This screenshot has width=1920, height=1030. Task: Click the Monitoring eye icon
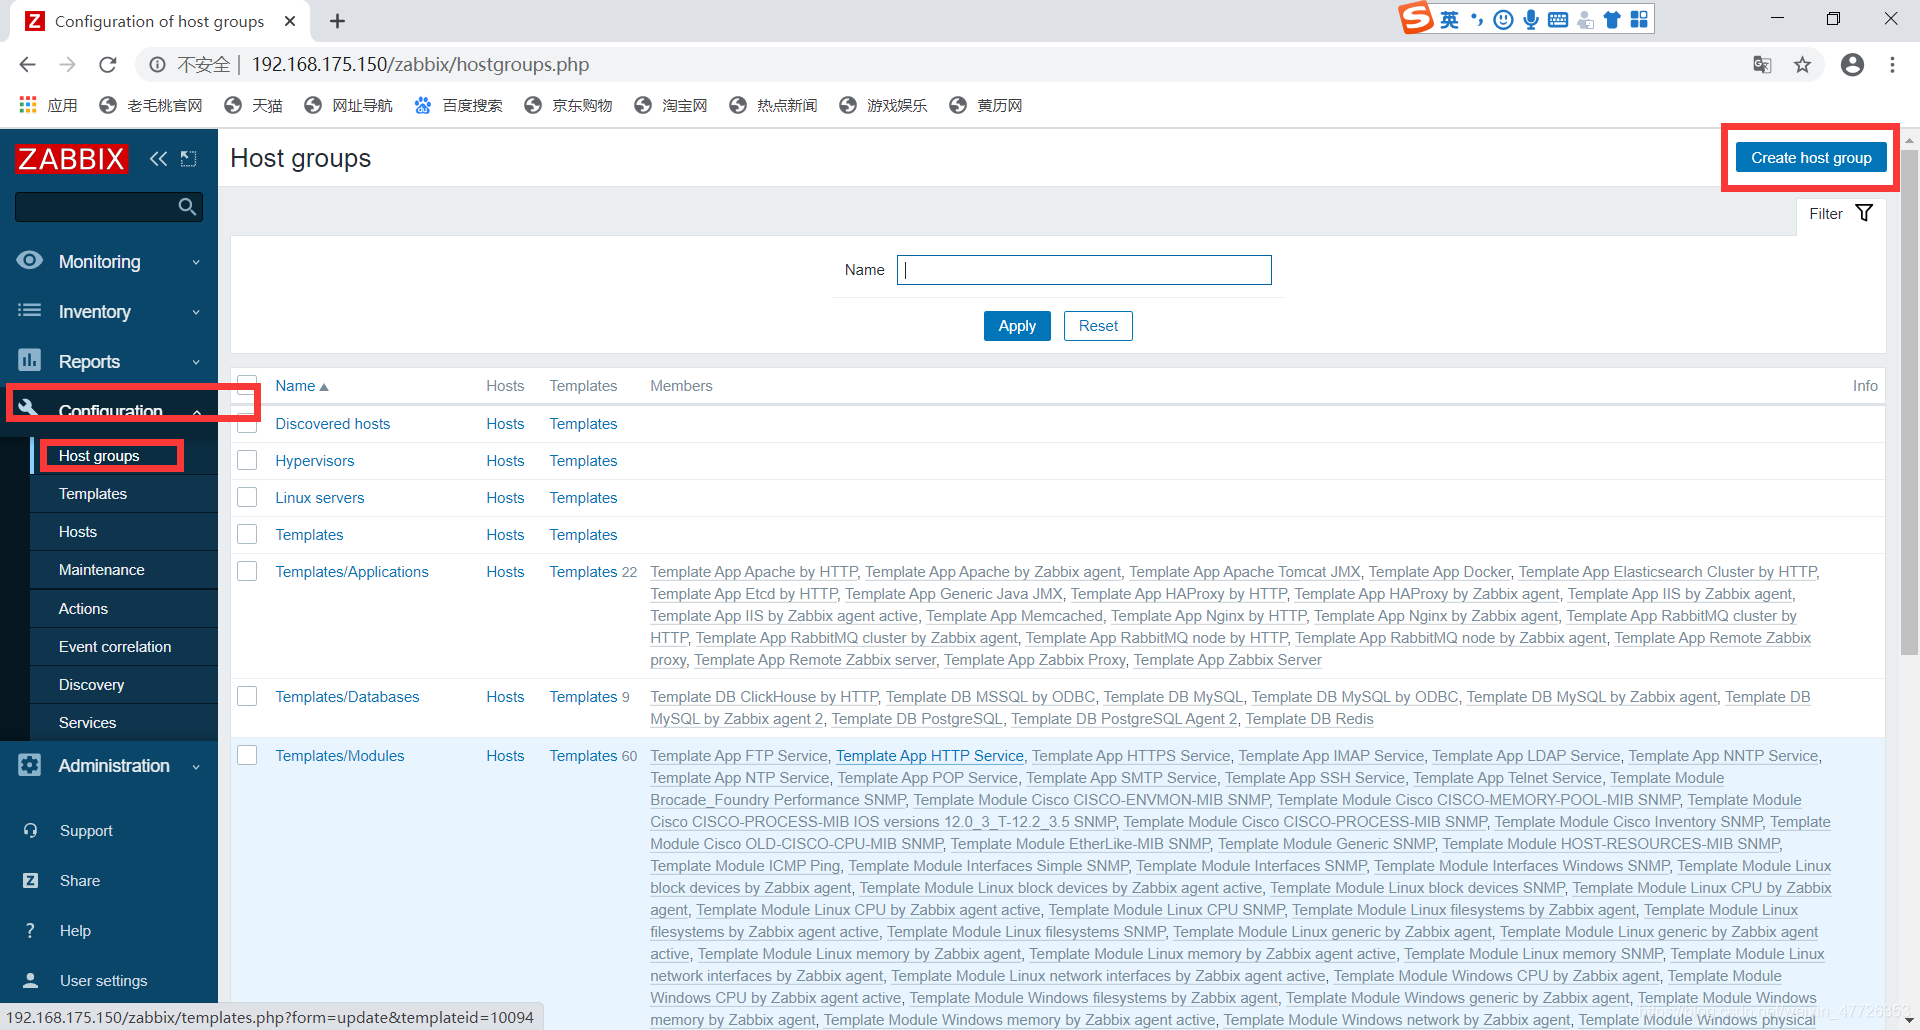(30, 261)
